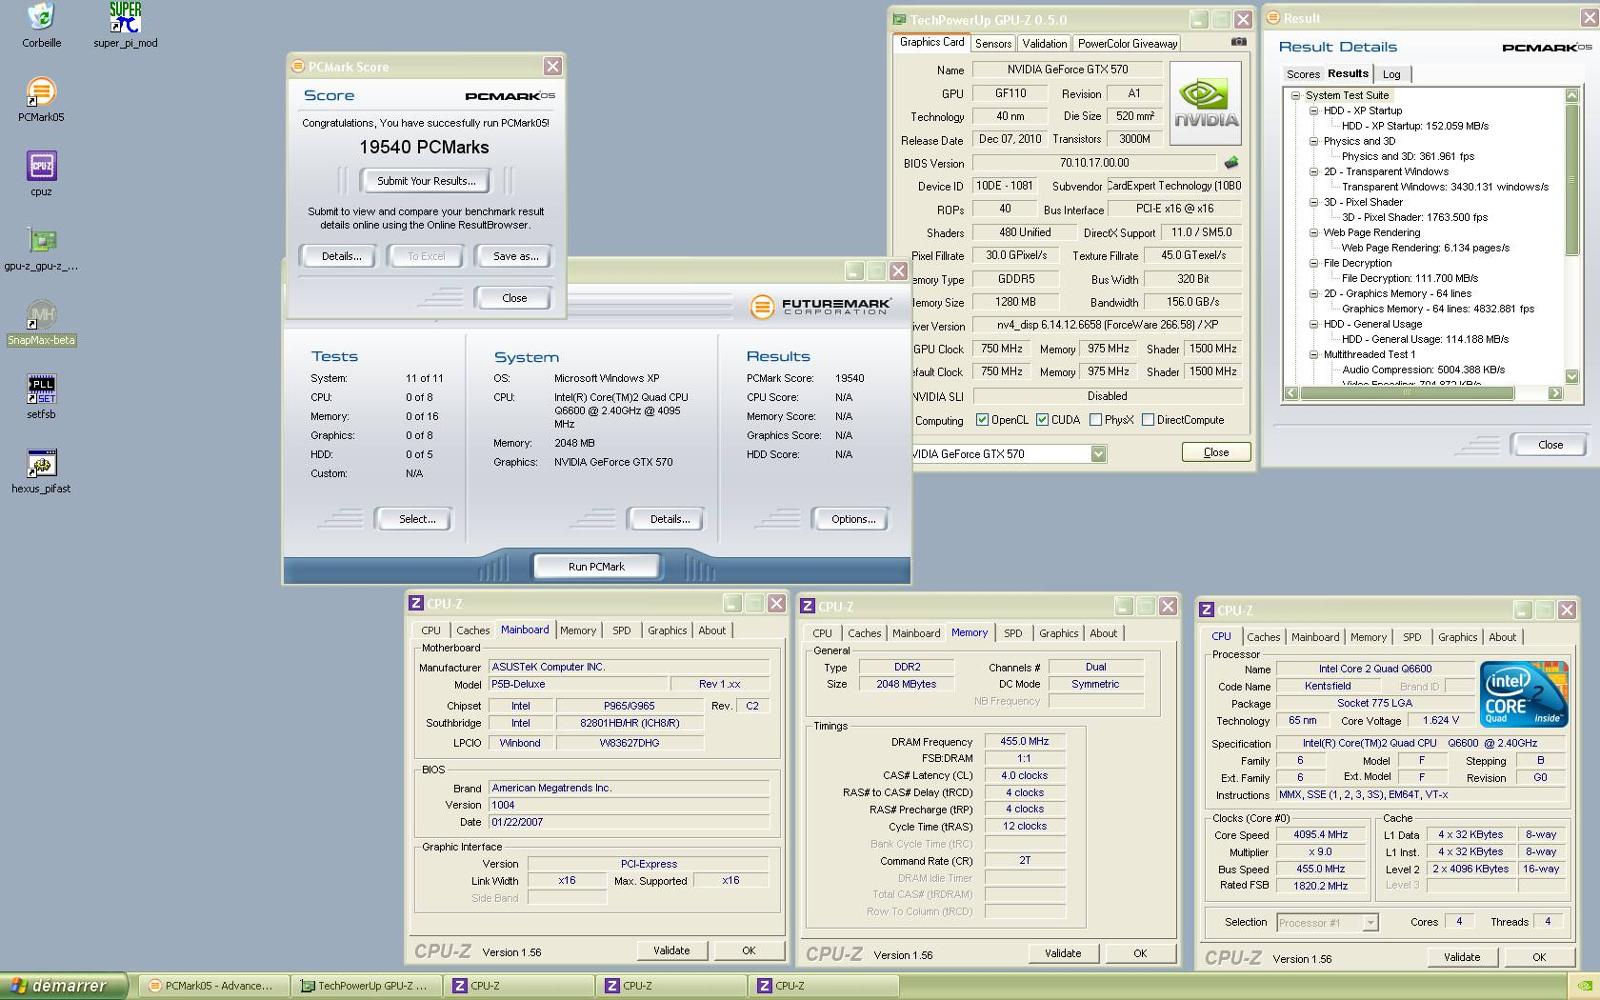Click the NVIDIA logo in GPU-Z
1600x1000 pixels.
pos(1205,104)
